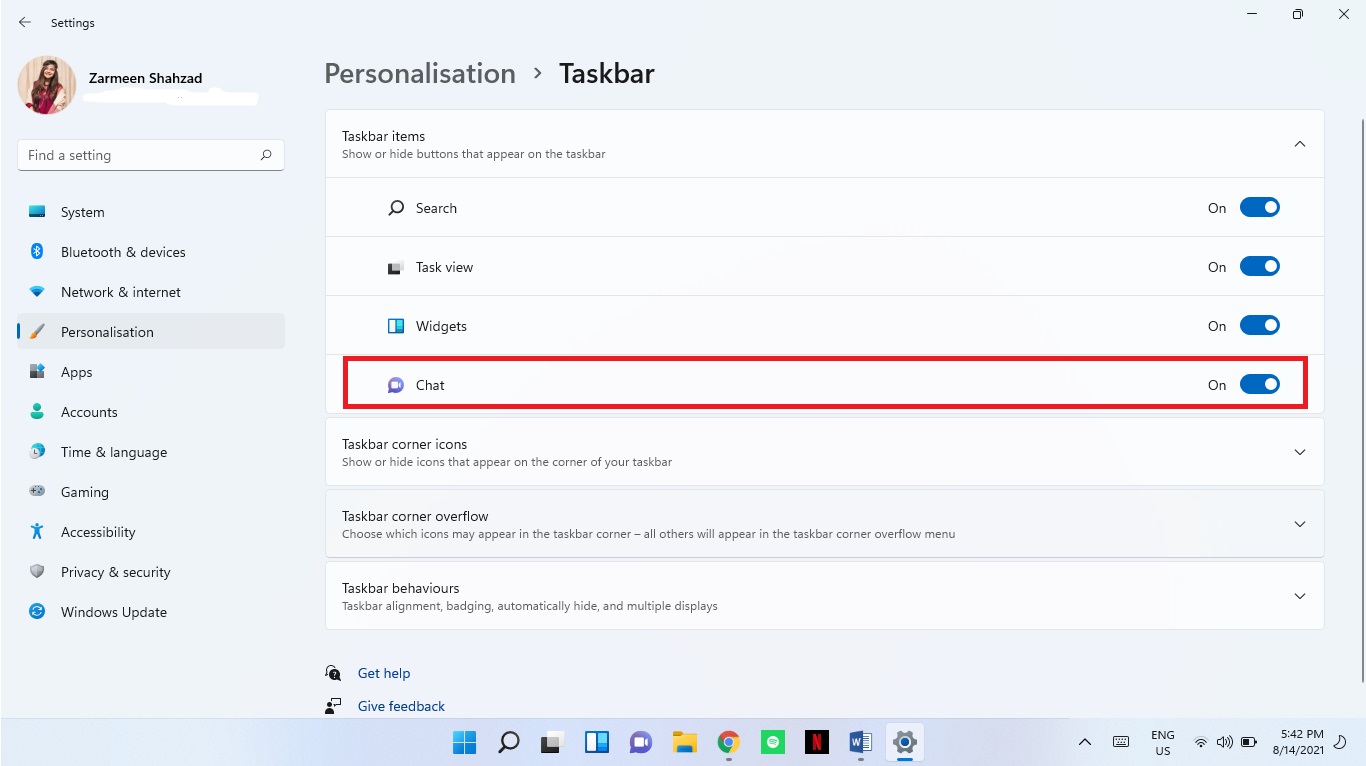Launch Microsoft Word from the taskbar
Viewport: 1366px width, 766px height.
click(x=860, y=742)
